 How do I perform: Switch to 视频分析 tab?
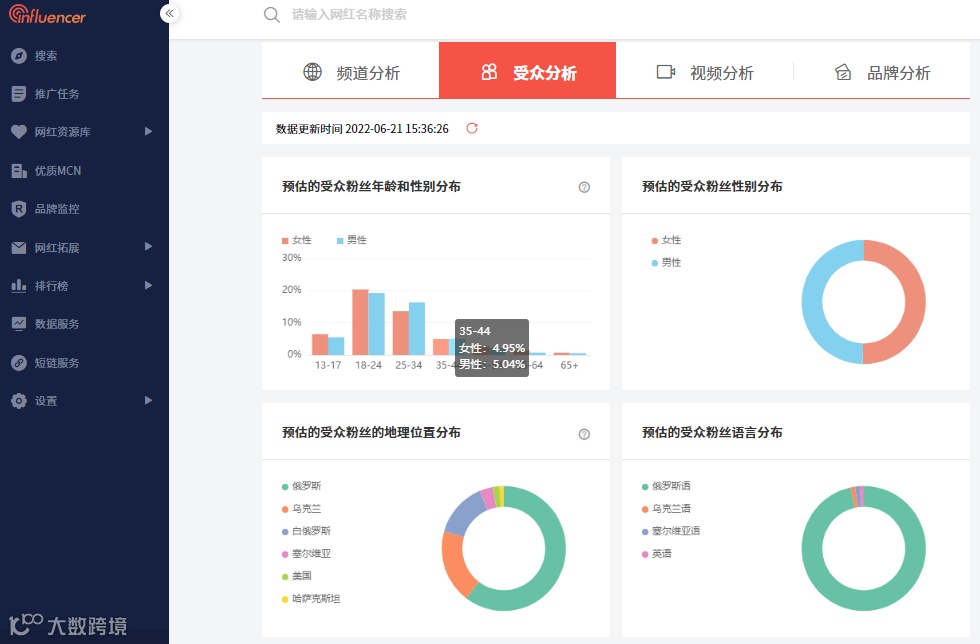point(704,71)
